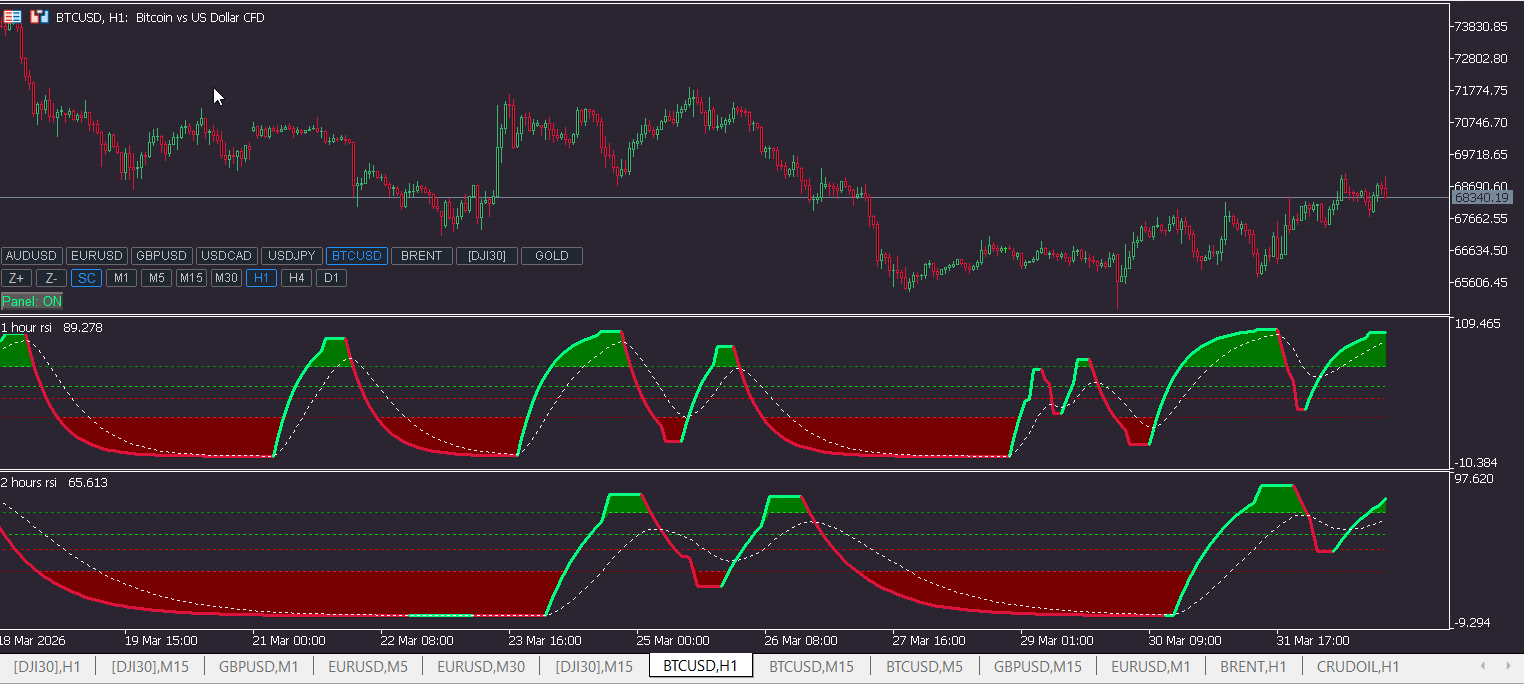1524x684 pixels.
Task: Load the GOLD symbol chart
Action: pos(552,256)
